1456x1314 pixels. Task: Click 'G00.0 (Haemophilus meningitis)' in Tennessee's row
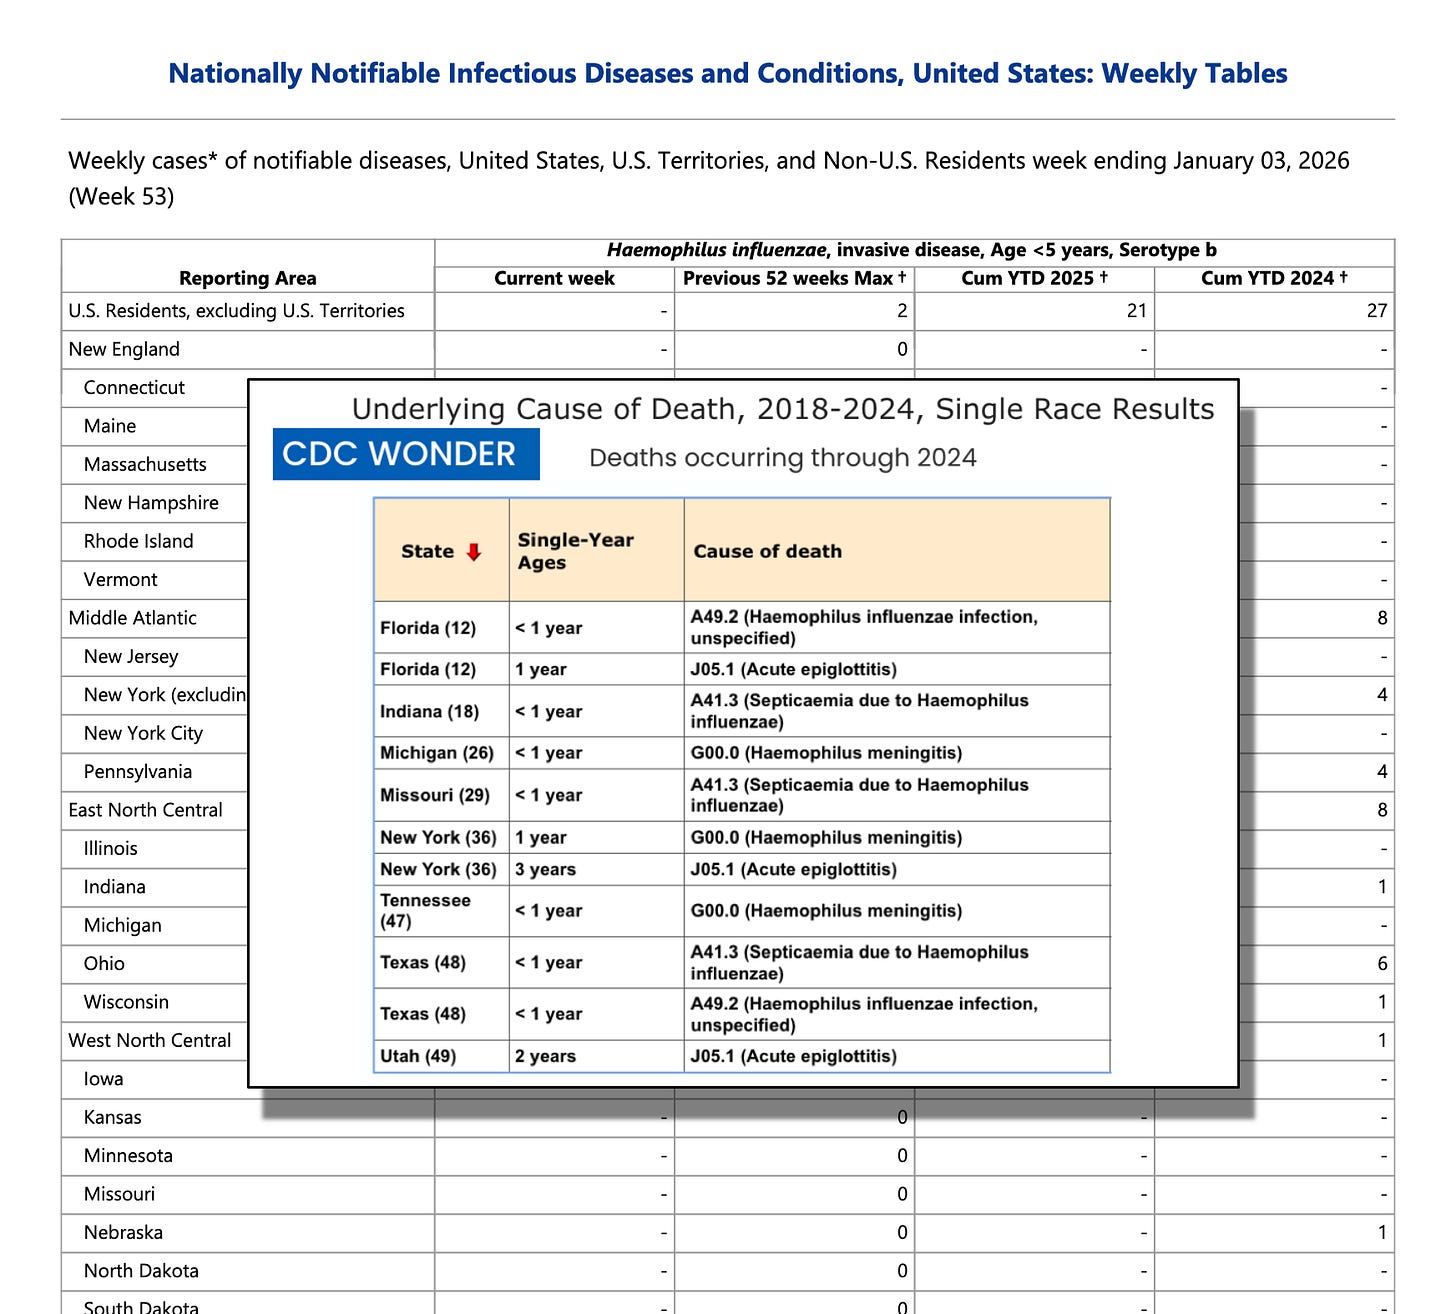click(x=826, y=910)
